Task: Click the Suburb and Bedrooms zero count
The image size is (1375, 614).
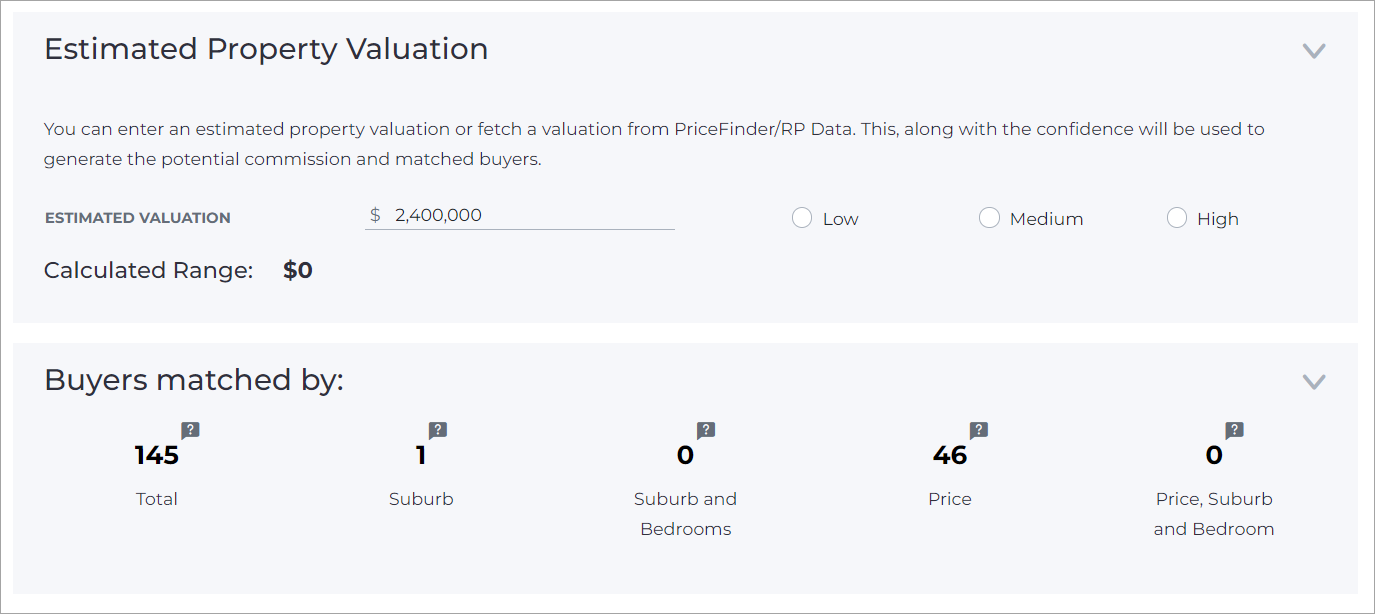Action: pyautogui.click(x=685, y=456)
